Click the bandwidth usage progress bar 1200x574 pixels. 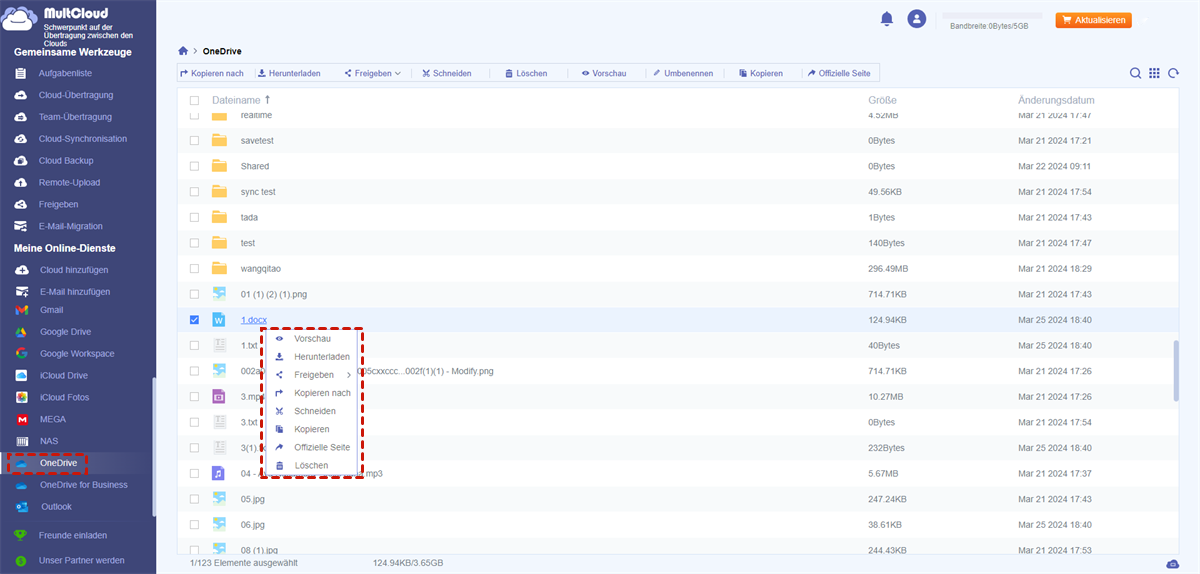click(x=992, y=16)
